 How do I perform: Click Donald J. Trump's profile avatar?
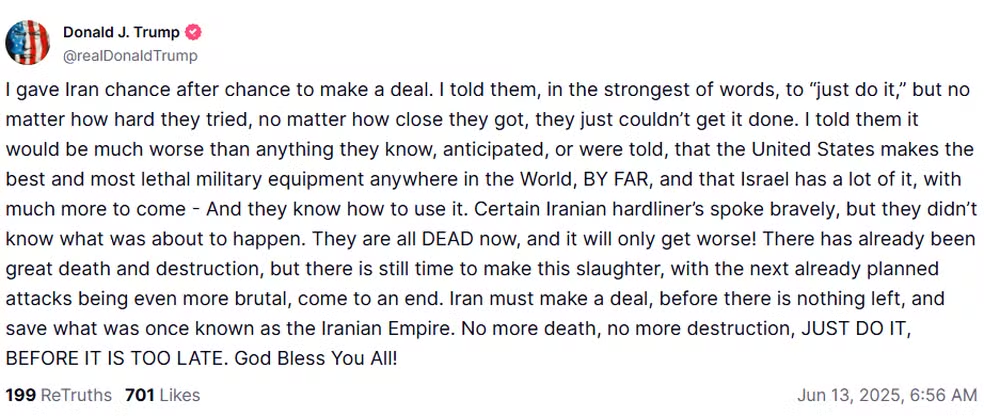(28, 42)
